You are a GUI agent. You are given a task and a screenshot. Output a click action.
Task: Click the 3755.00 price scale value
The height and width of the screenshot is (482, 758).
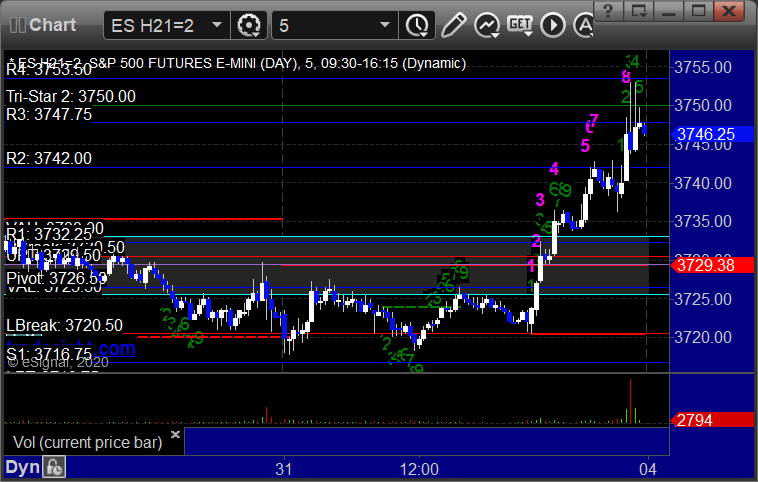click(703, 67)
